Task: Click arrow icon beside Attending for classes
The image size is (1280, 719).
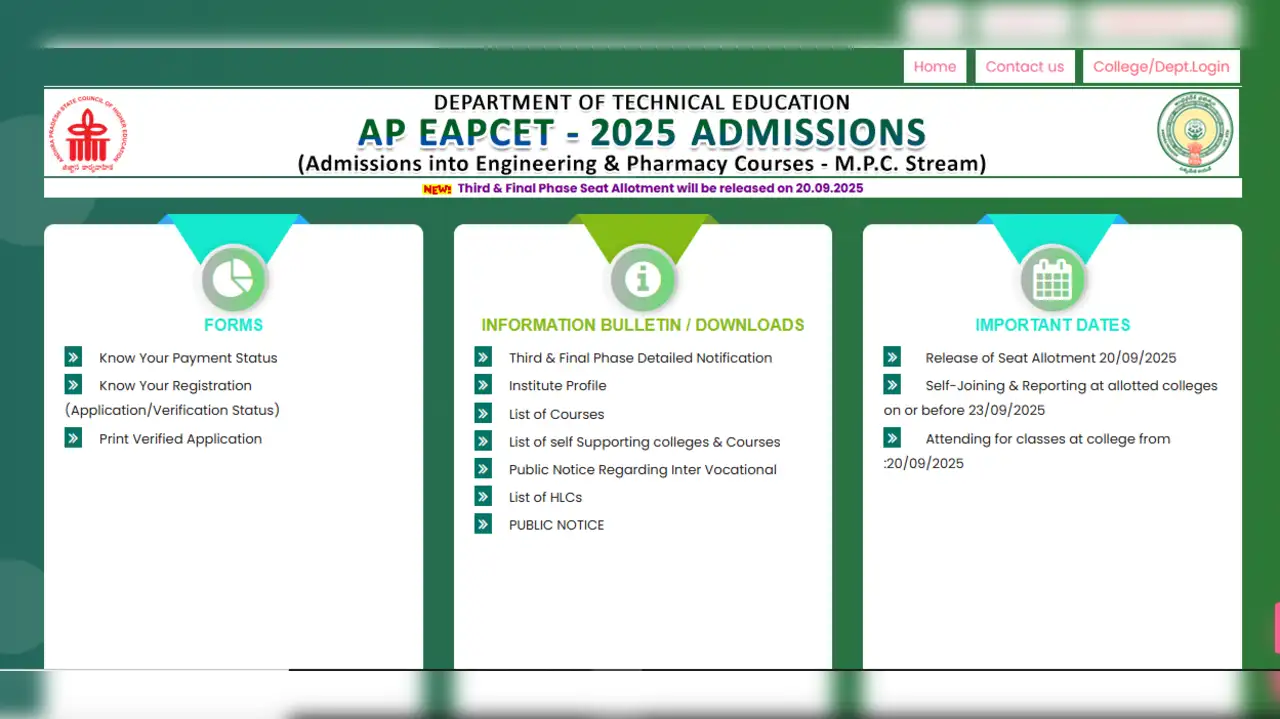Action: [x=892, y=438]
